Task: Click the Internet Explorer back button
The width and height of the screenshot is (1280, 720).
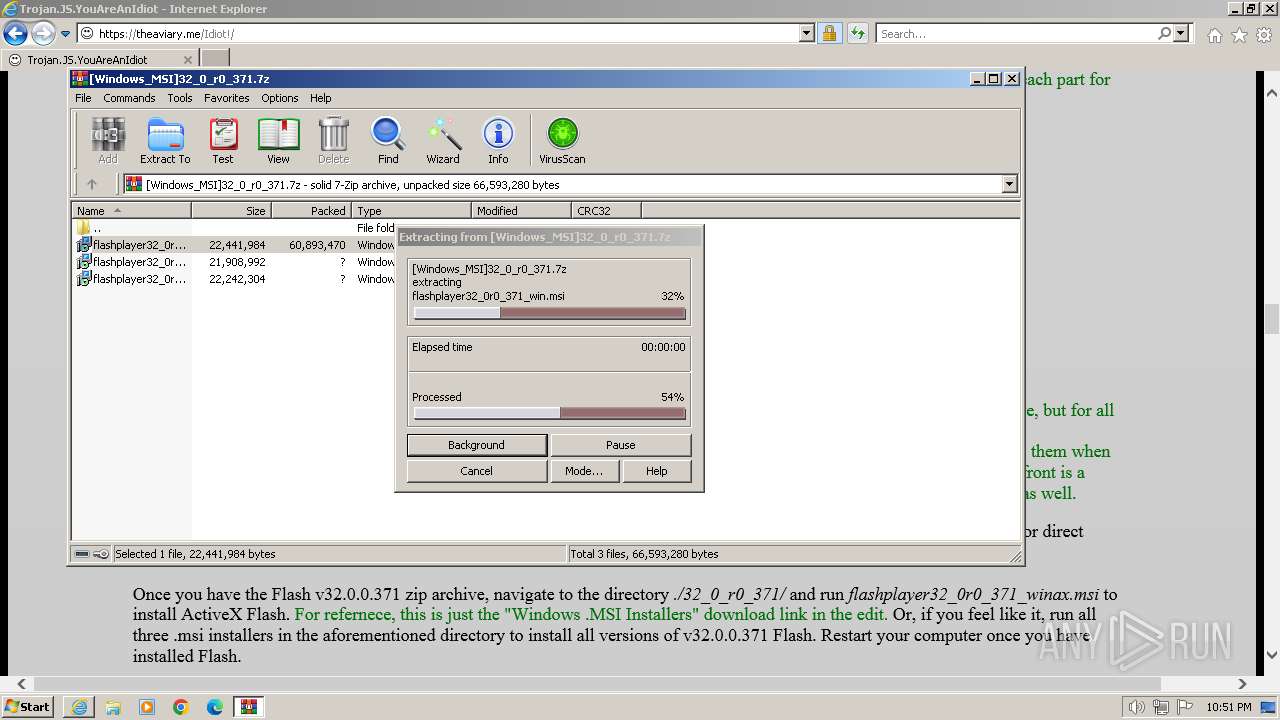Action: tap(15, 33)
